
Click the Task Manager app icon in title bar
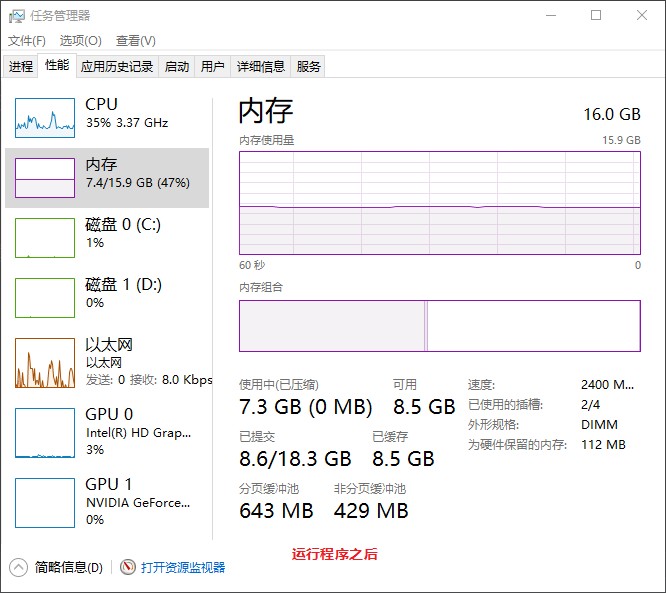click(16, 15)
